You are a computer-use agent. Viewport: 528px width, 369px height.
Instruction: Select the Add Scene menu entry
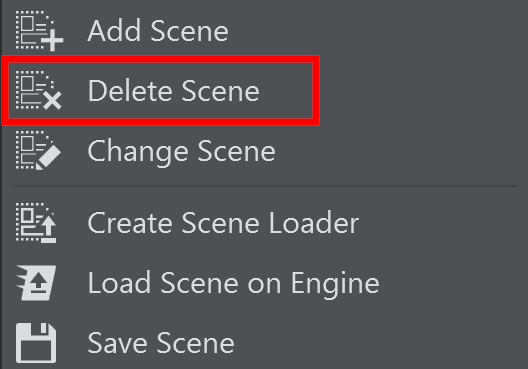pos(264,31)
